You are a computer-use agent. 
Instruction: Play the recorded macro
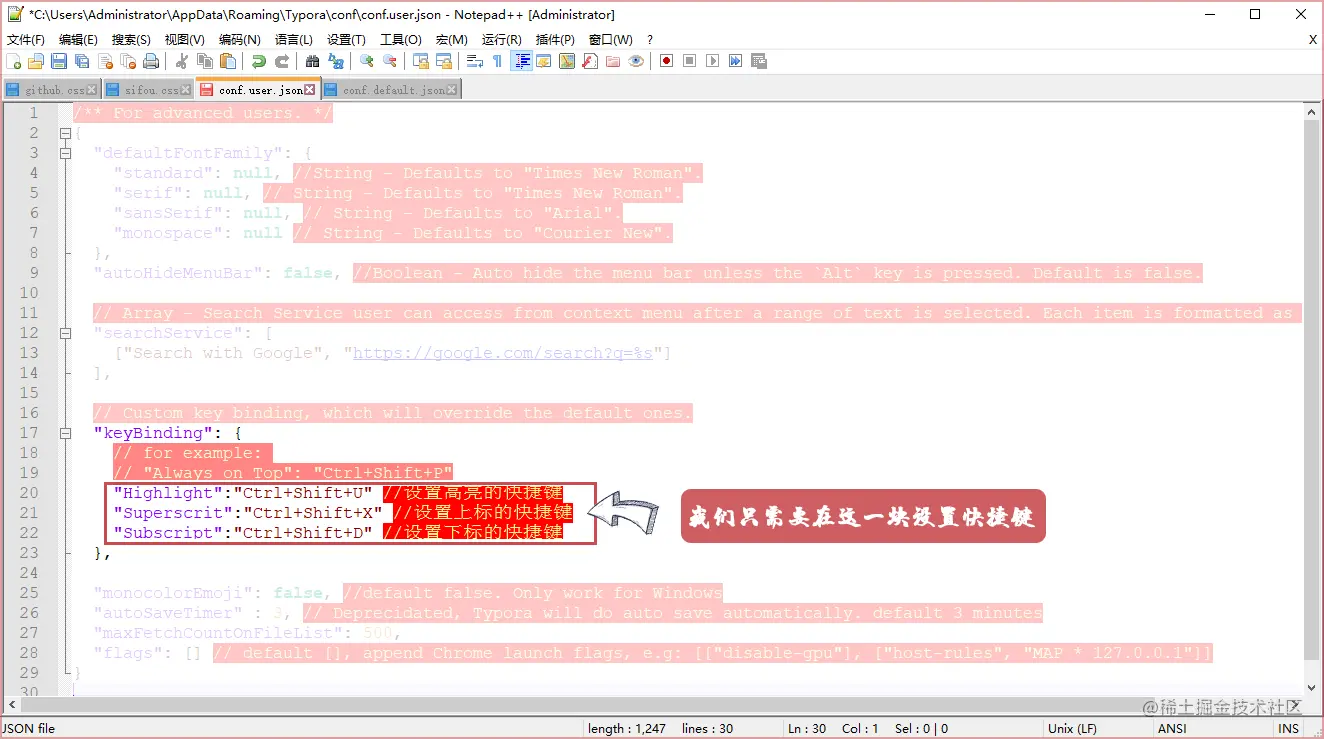pos(711,61)
